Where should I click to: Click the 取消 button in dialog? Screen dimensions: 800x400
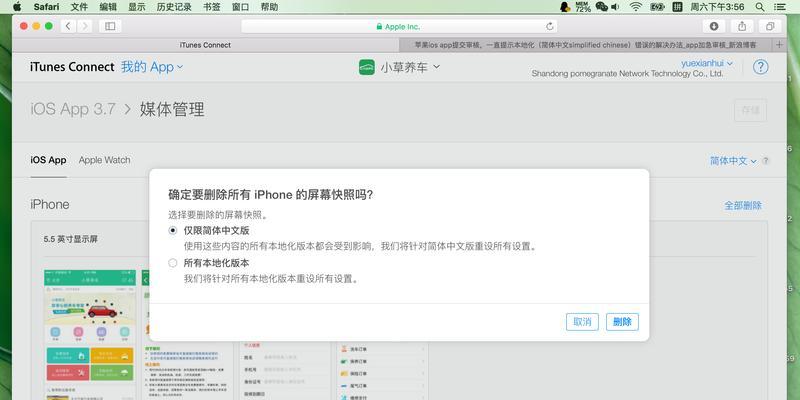click(582, 322)
